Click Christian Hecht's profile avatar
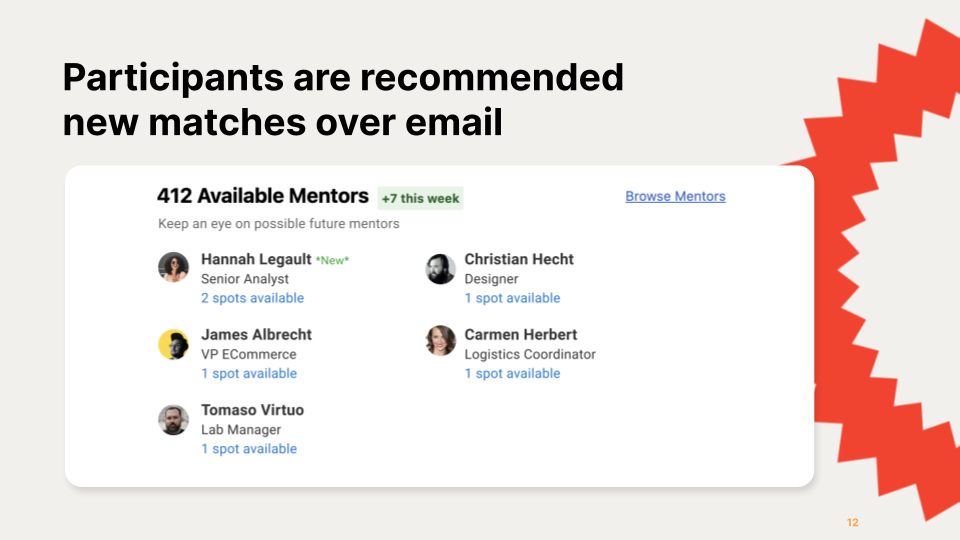 coord(441,268)
